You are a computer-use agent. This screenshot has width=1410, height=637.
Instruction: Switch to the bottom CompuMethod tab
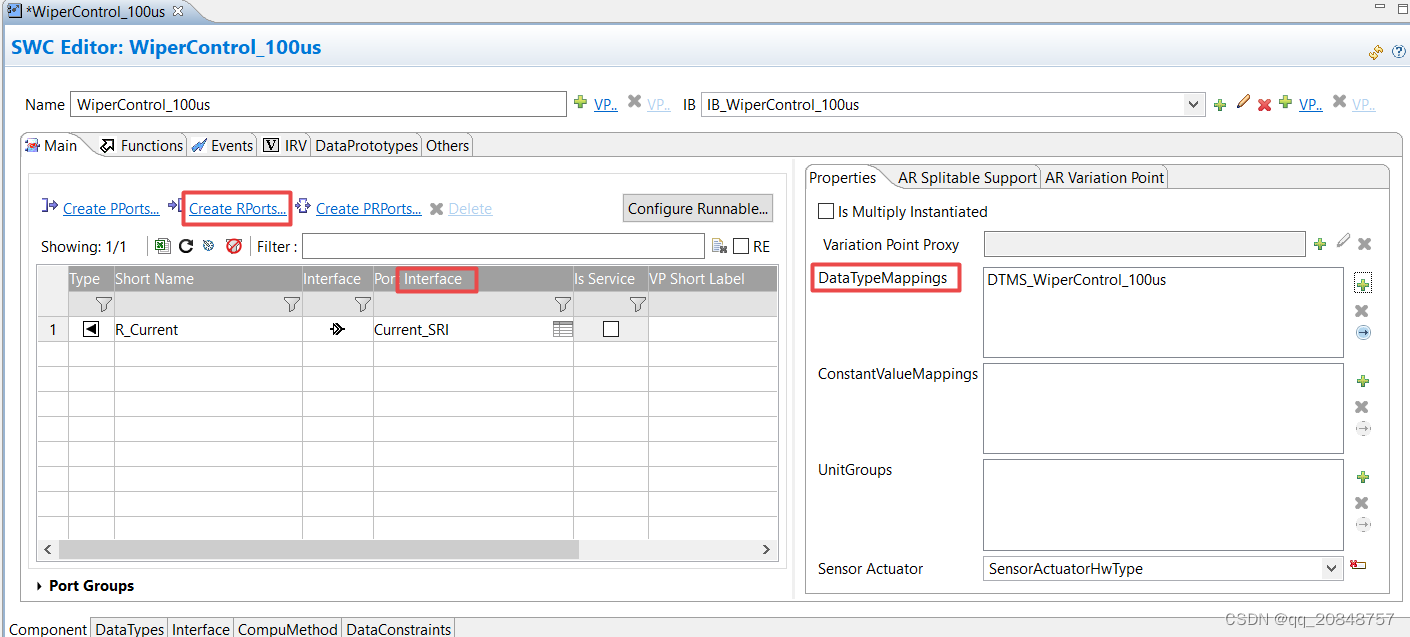(288, 629)
